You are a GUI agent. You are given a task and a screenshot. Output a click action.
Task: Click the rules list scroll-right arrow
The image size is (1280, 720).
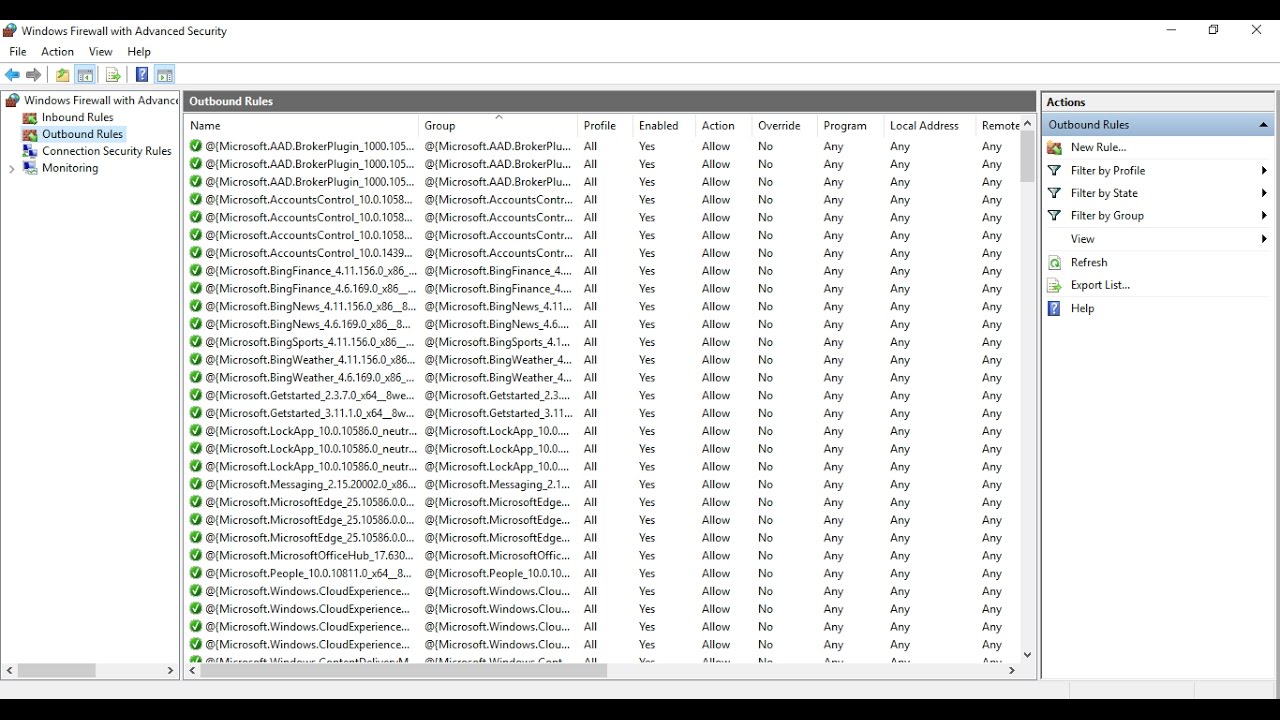tap(1012, 670)
